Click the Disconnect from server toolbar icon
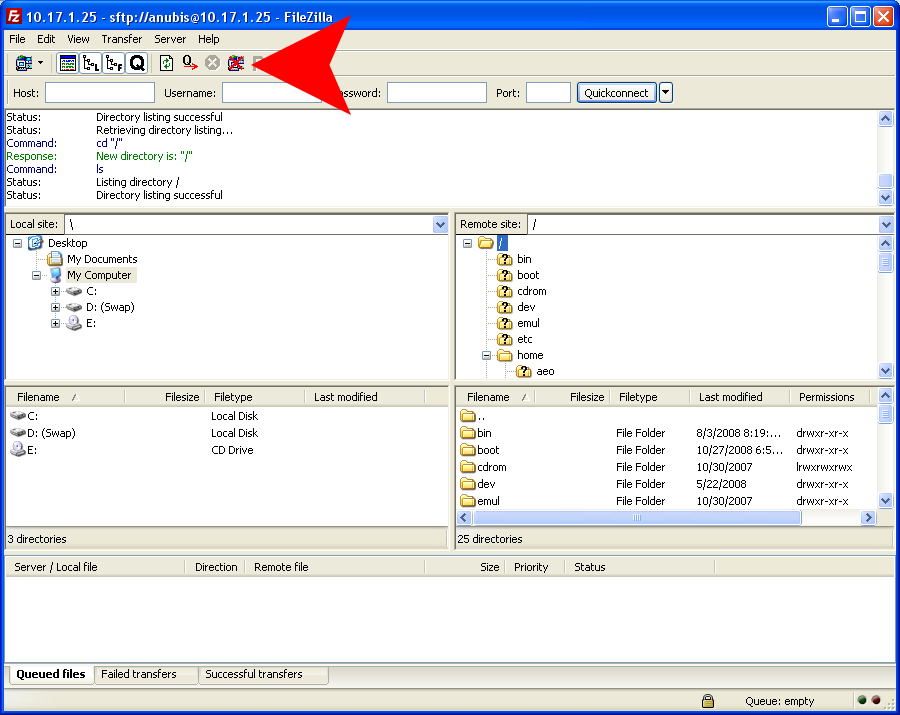The image size is (900, 715). 236,63
